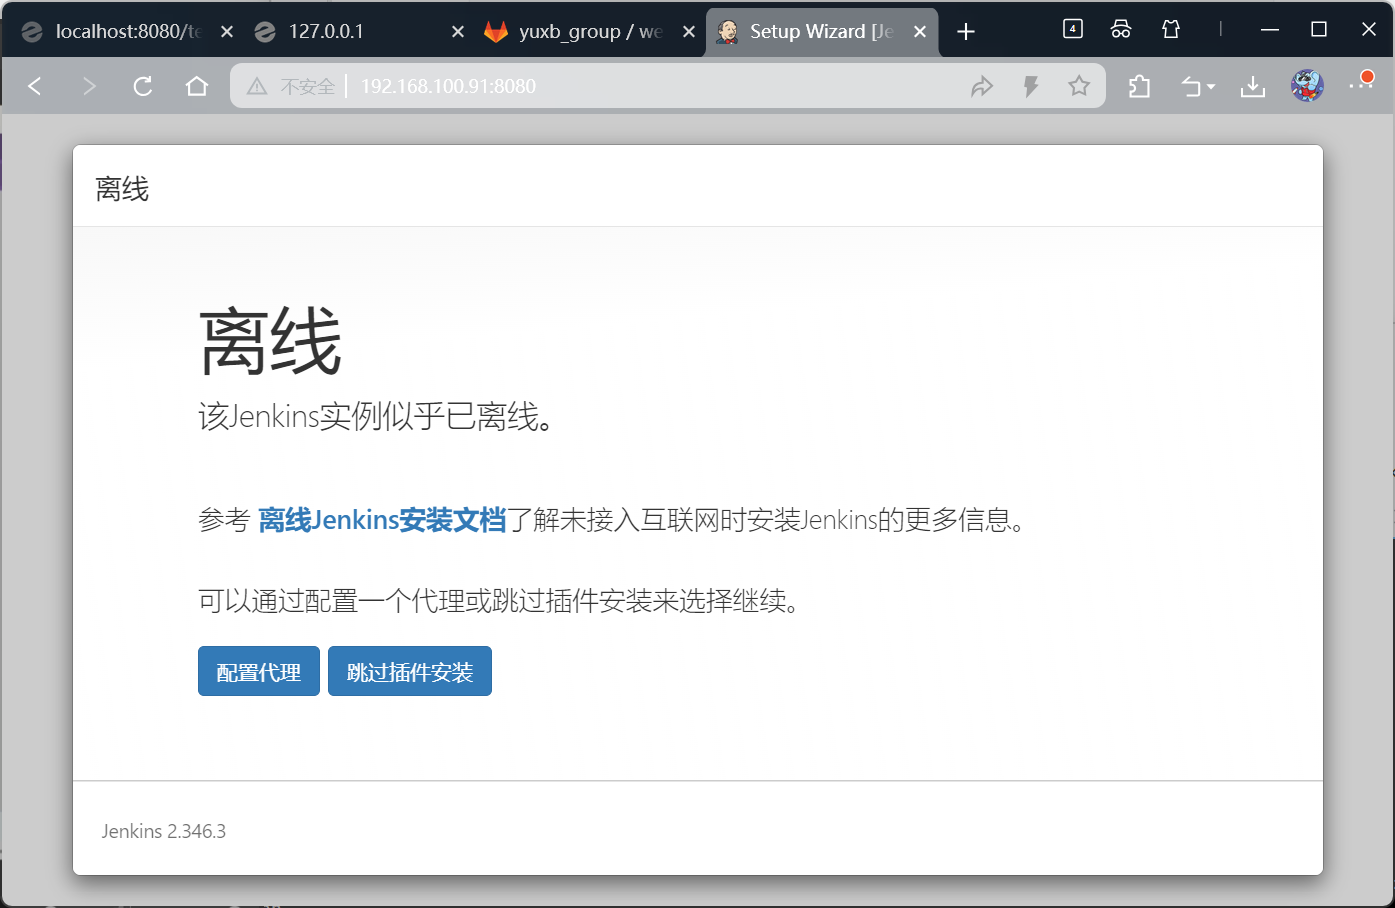Open the undo closed tab dropdown
1395x908 pixels.
click(x=1198, y=87)
